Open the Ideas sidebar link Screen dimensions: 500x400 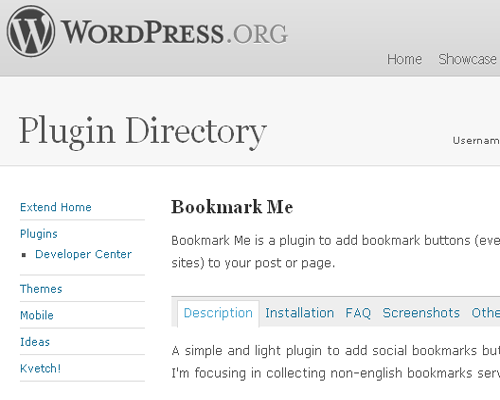35,342
